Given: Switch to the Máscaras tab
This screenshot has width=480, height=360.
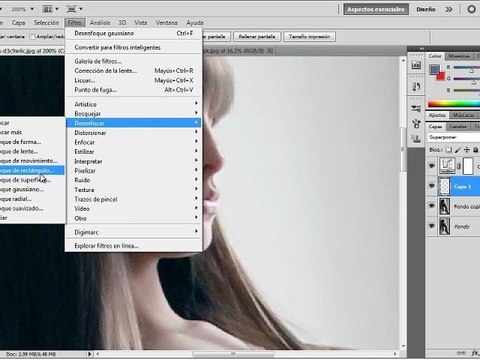Looking at the screenshot, I should (463, 115).
